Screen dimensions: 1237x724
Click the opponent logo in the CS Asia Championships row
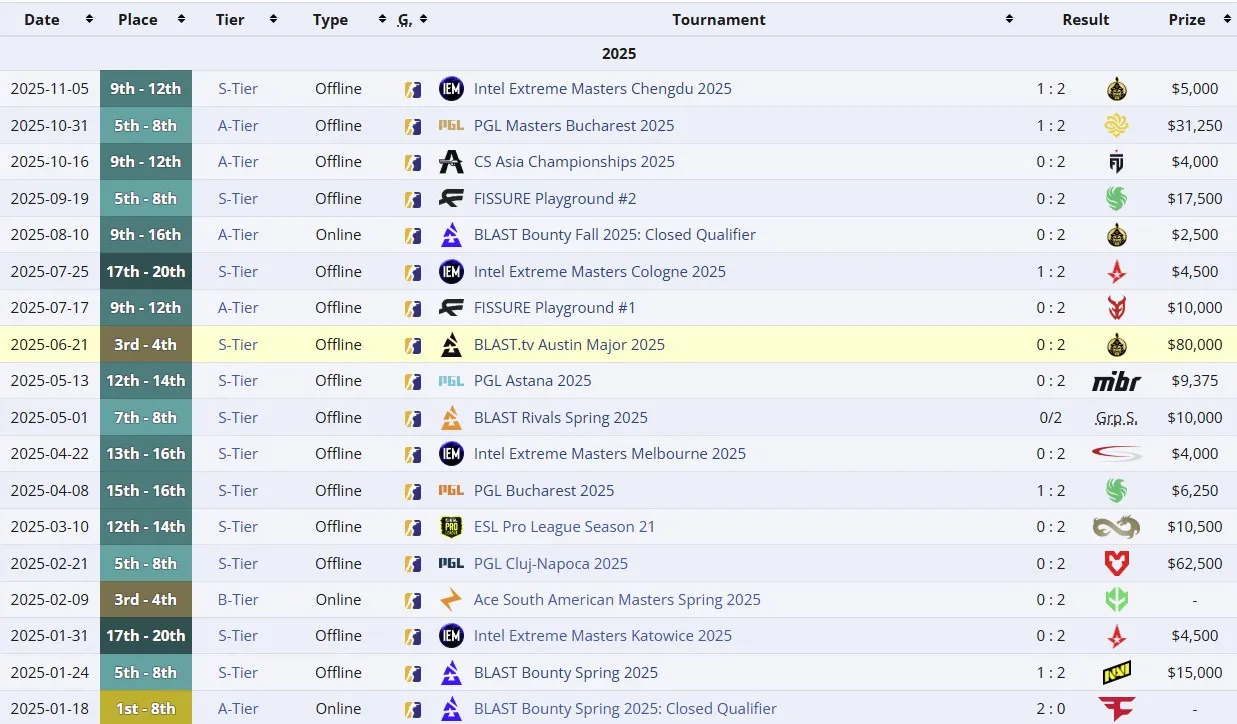pyautogui.click(x=1117, y=162)
